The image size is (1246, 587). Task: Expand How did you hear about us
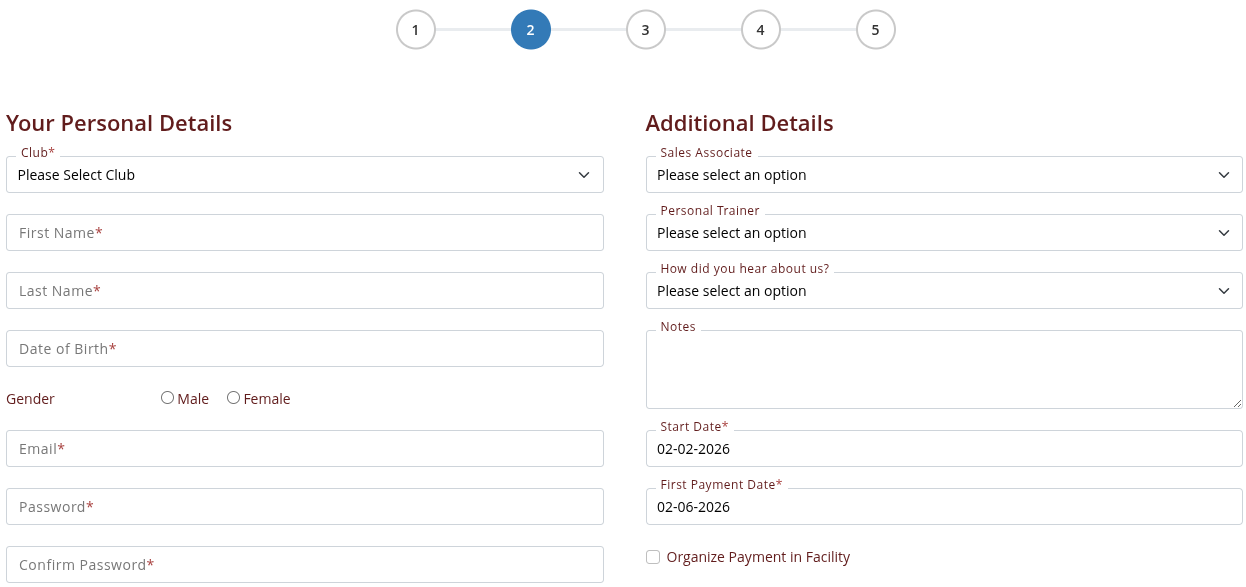[944, 291]
